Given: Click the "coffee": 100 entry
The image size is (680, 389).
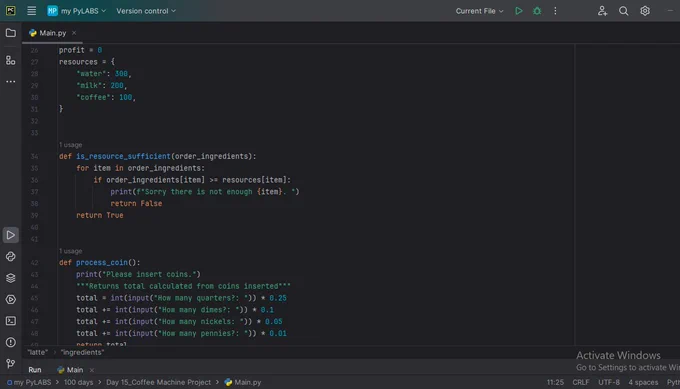Looking at the screenshot, I should click(106, 98).
